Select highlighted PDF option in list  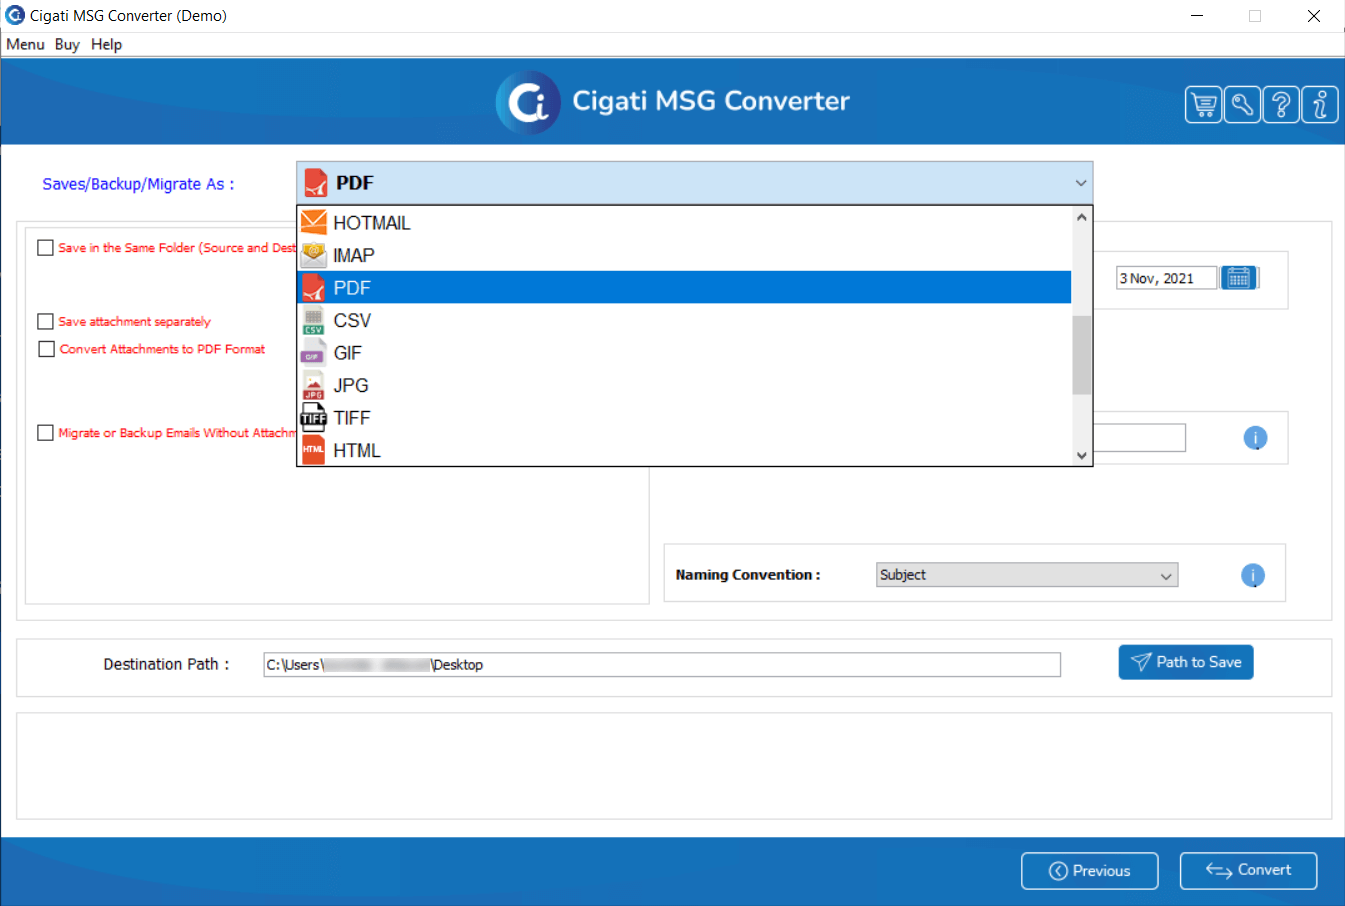685,287
